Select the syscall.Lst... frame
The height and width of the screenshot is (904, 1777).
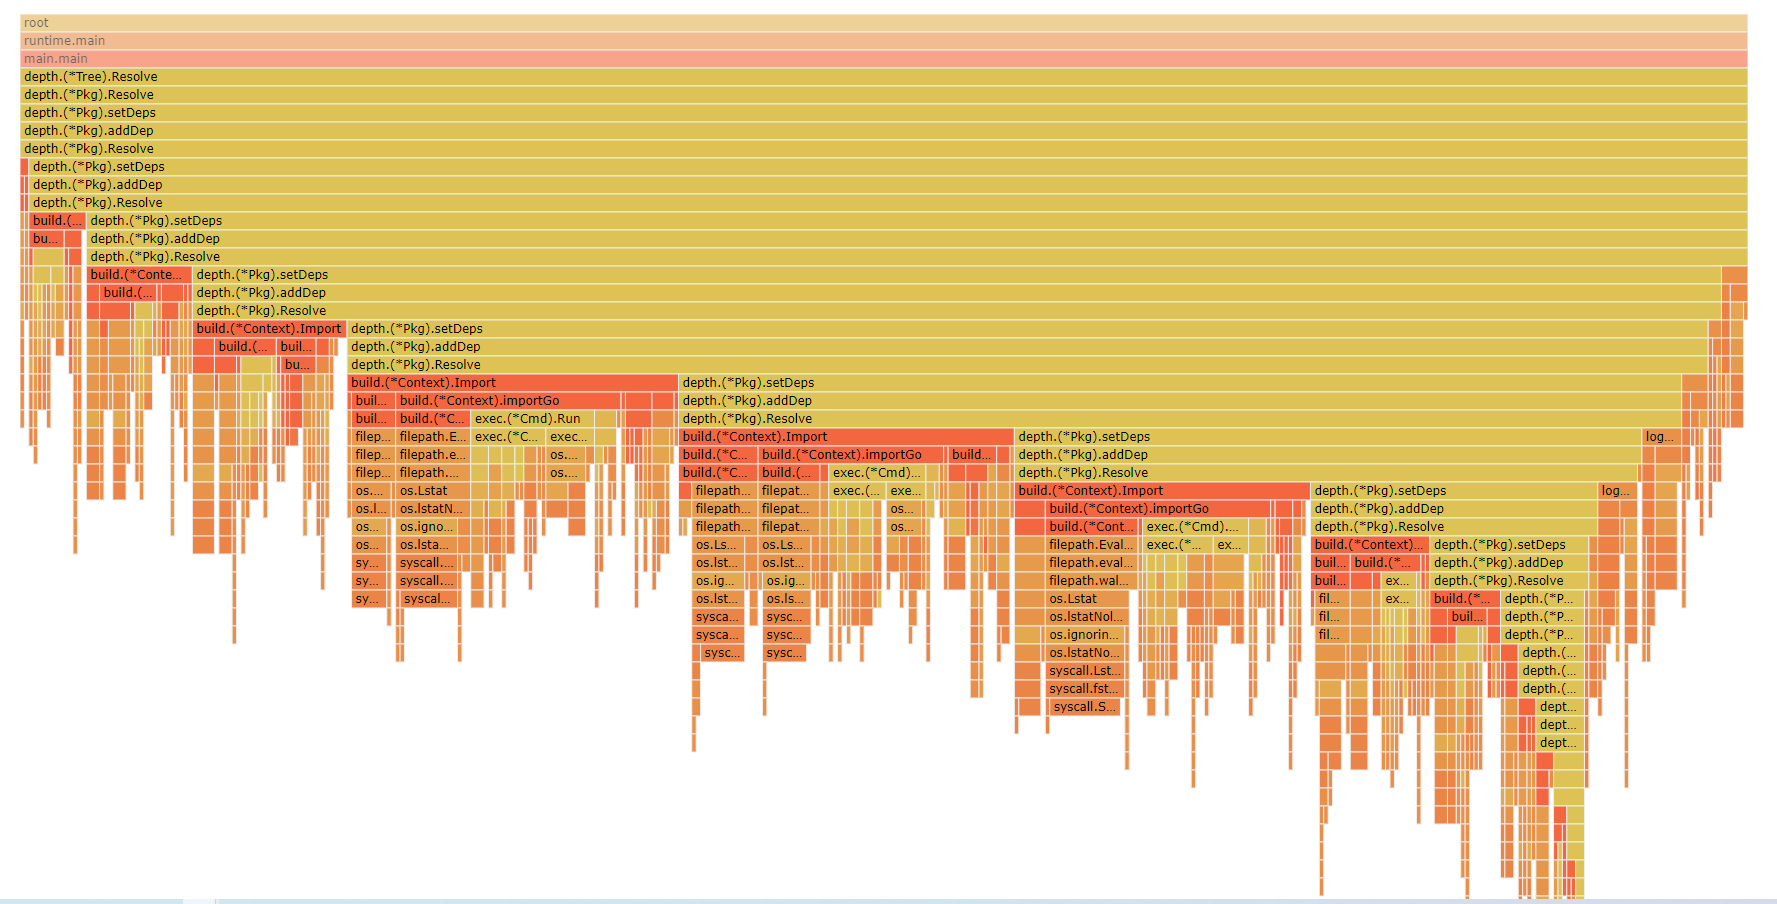[x=1083, y=670]
